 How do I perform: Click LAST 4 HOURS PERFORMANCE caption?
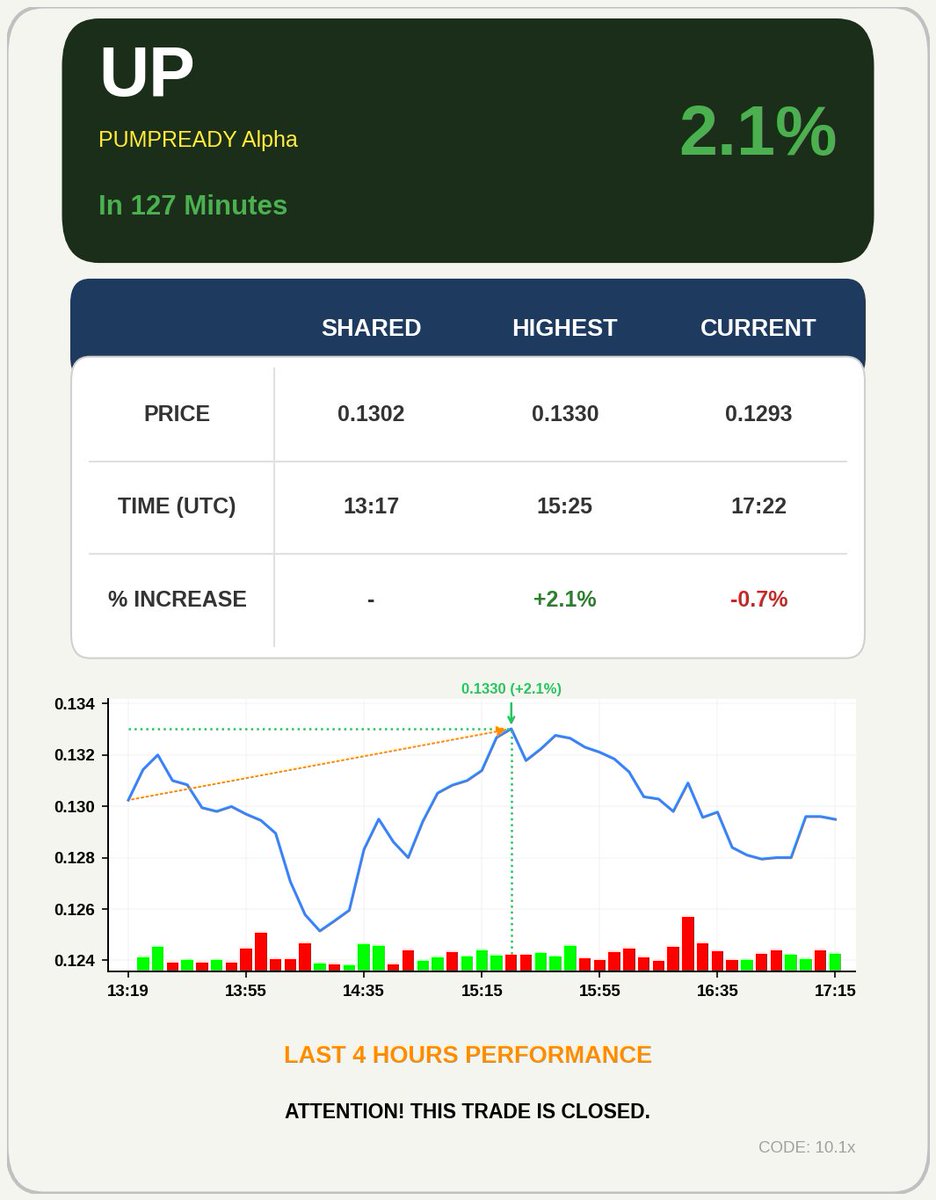[x=468, y=1055]
